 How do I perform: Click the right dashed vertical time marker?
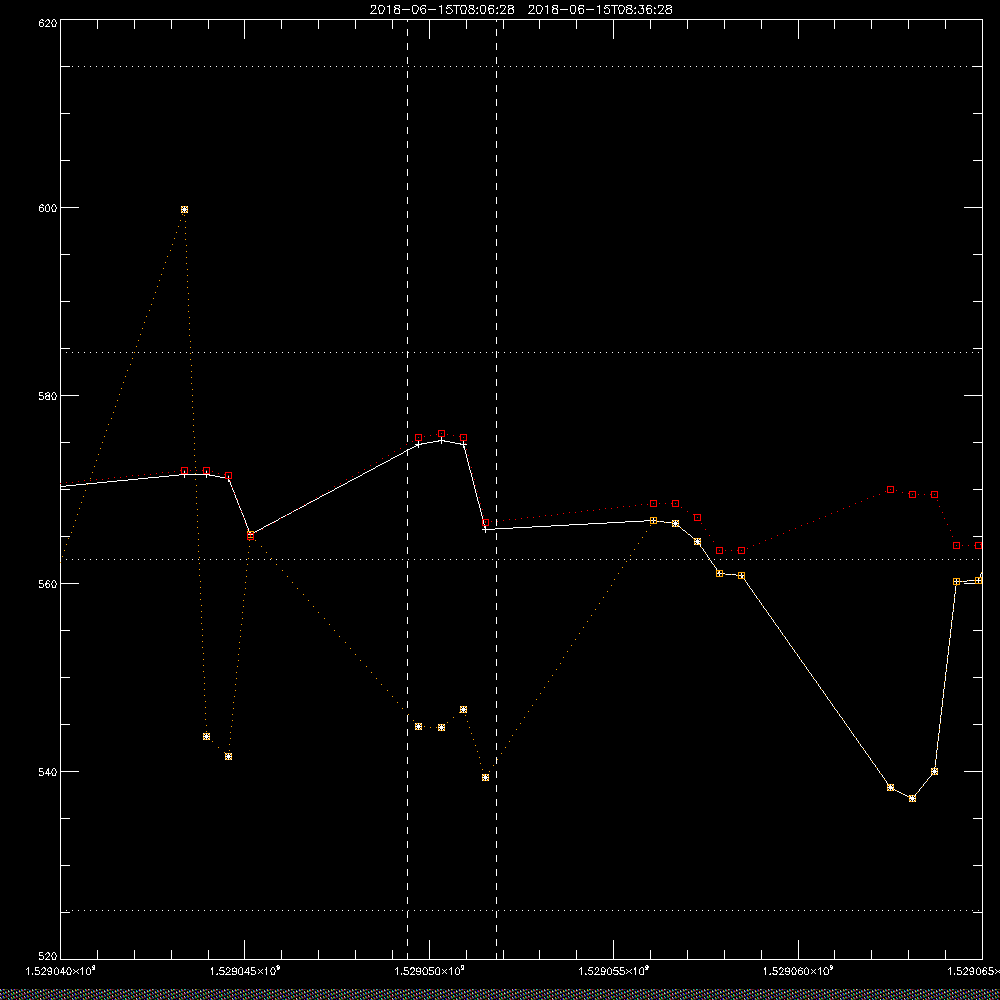[x=496, y=489]
